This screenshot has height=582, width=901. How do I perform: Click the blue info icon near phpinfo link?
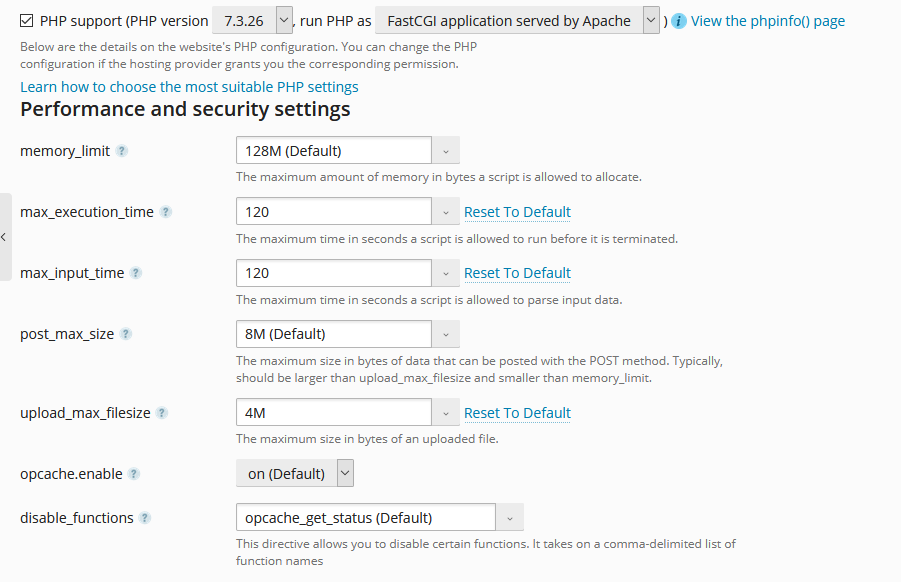[679, 20]
